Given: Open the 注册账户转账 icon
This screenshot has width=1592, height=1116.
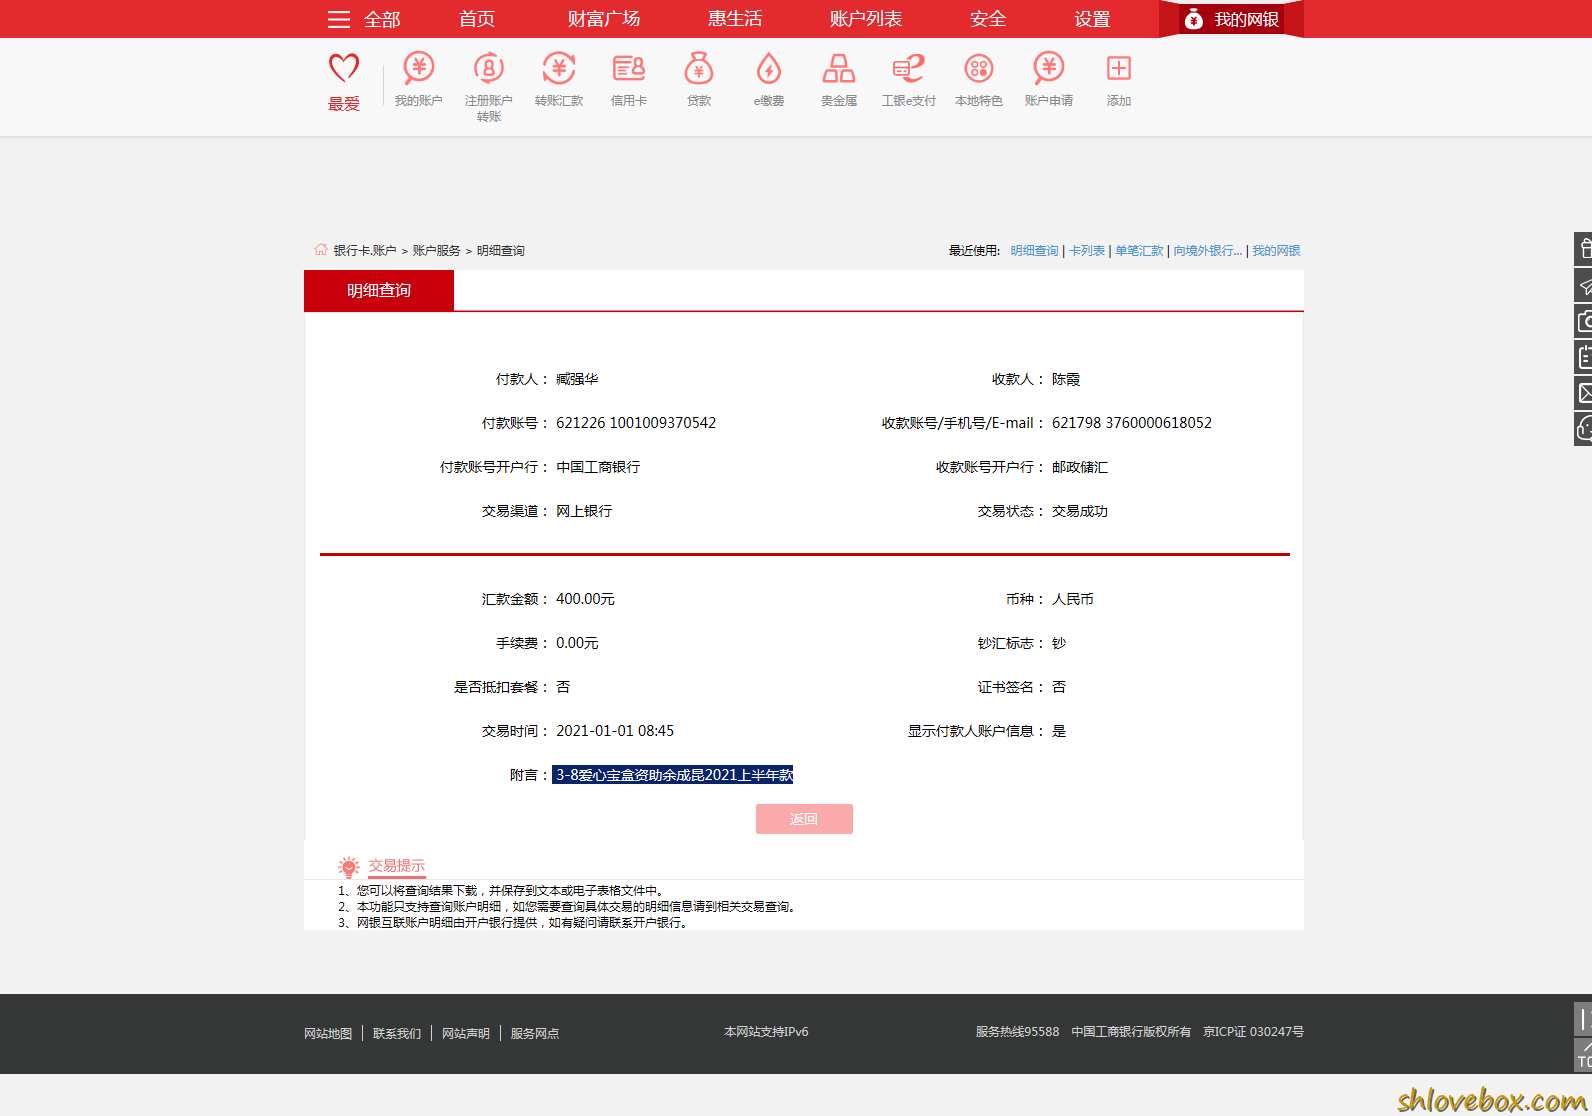Looking at the screenshot, I should (489, 68).
